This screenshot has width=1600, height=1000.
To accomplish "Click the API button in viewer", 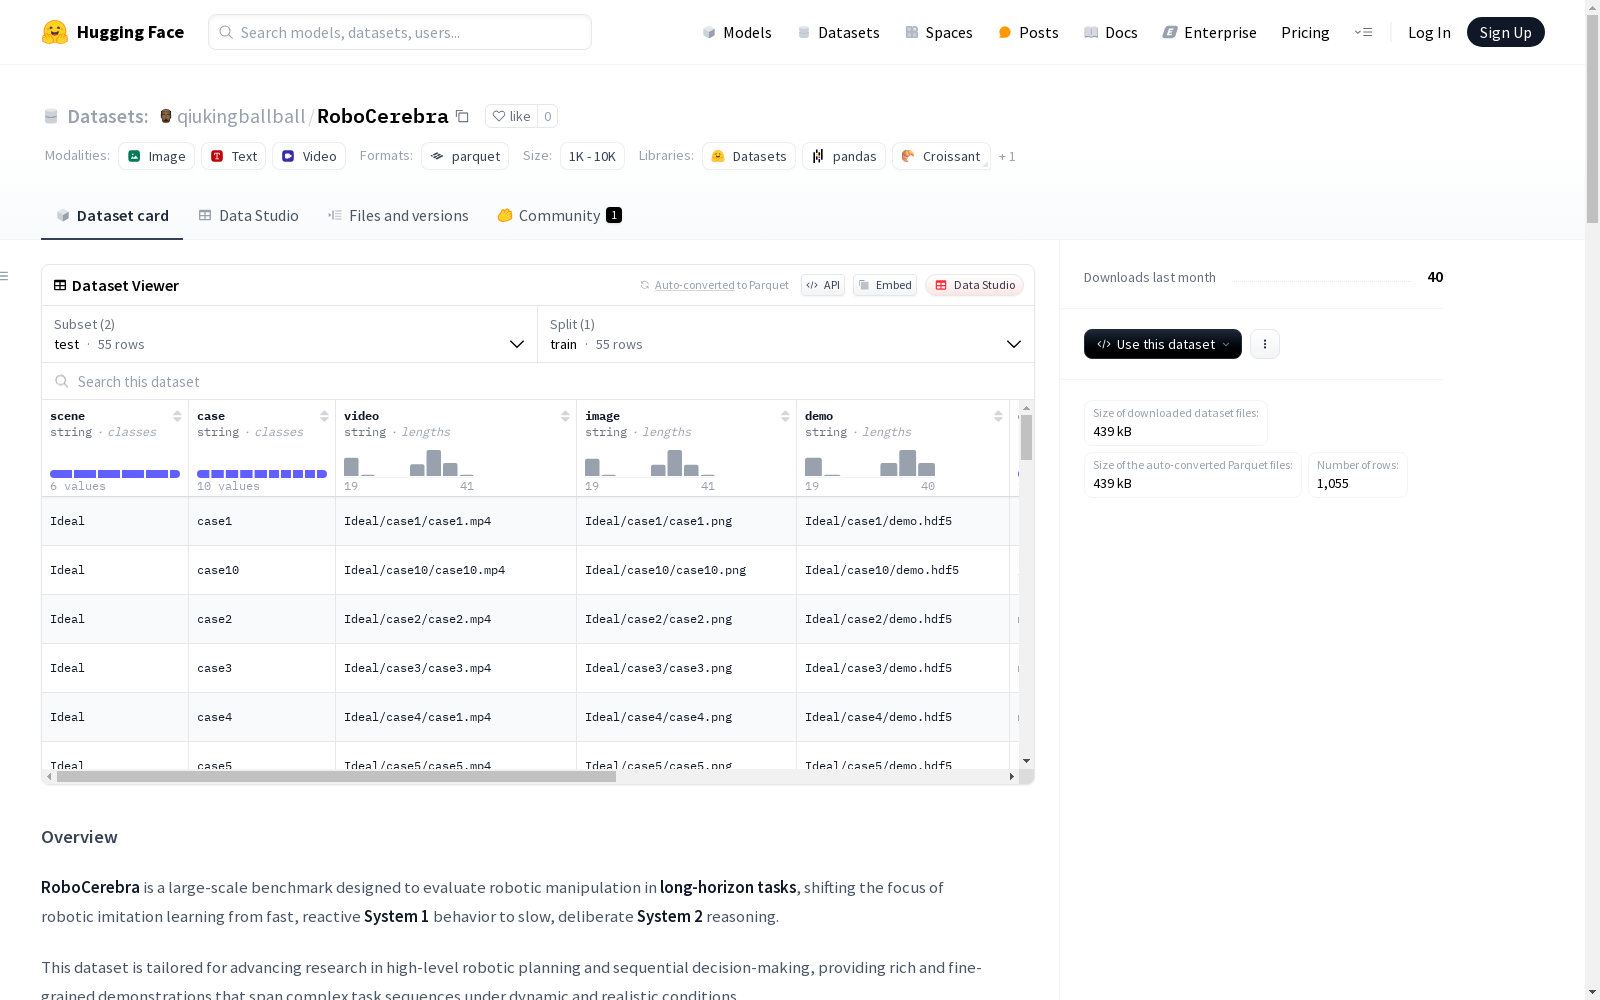I will coord(823,285).
